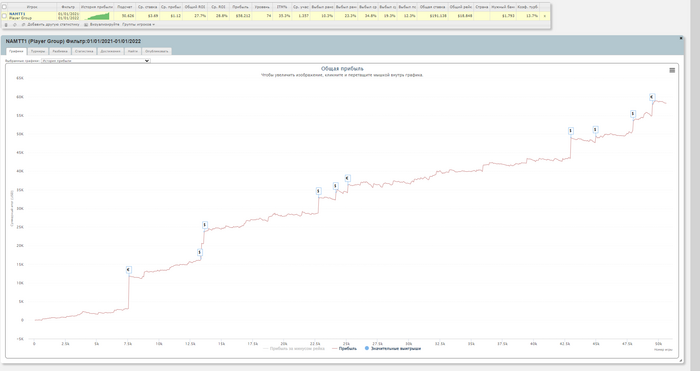Click the € win marker near the 60K peak

pyautogui.click(x=652, y=97)
